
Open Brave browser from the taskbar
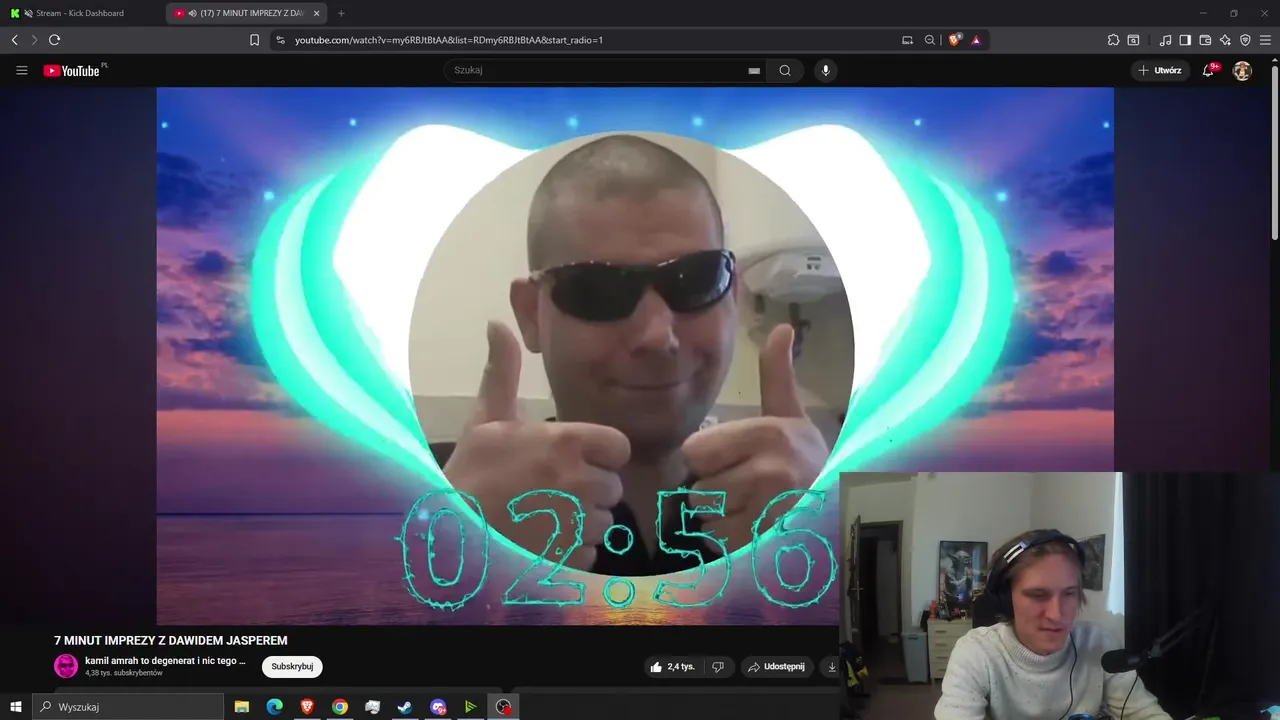click(307, 707)
